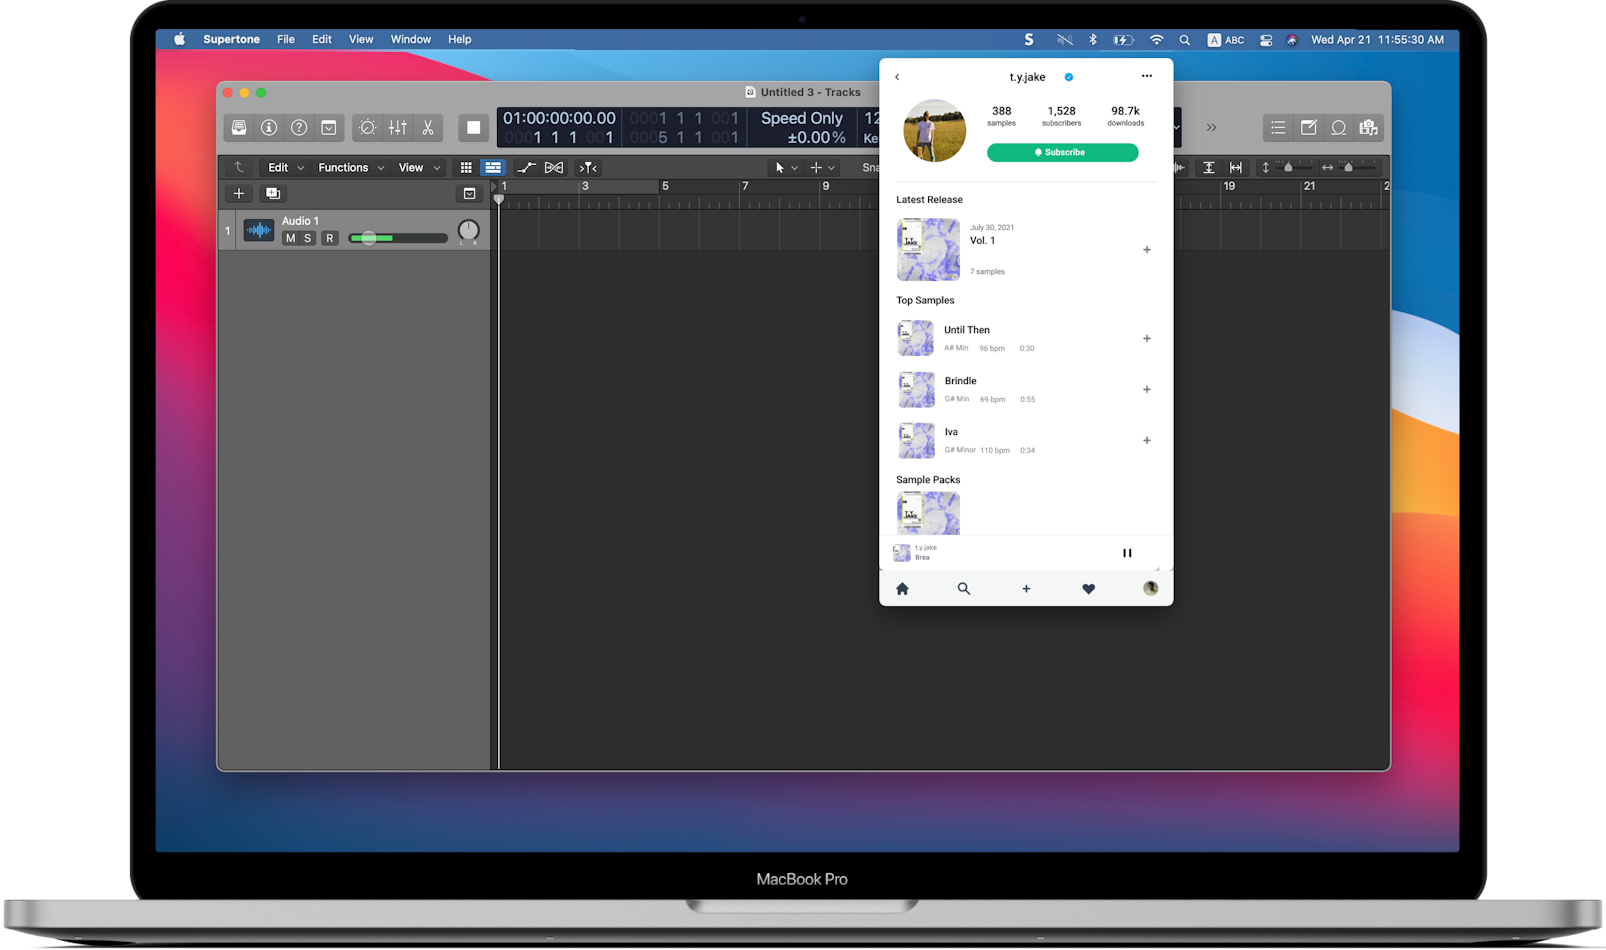Open the Edit dropdown in tracks area
This screenshot has width=1606, height=950.
pos(285,168)
